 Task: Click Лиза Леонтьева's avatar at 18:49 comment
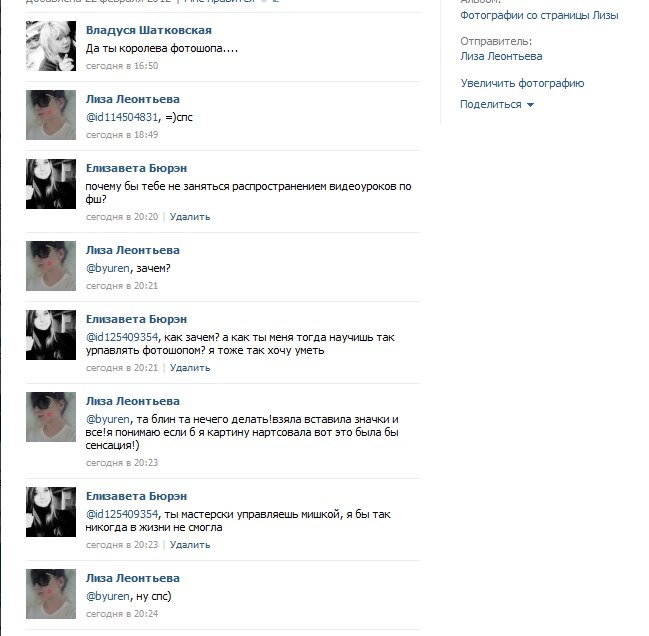tap(51, 115)
